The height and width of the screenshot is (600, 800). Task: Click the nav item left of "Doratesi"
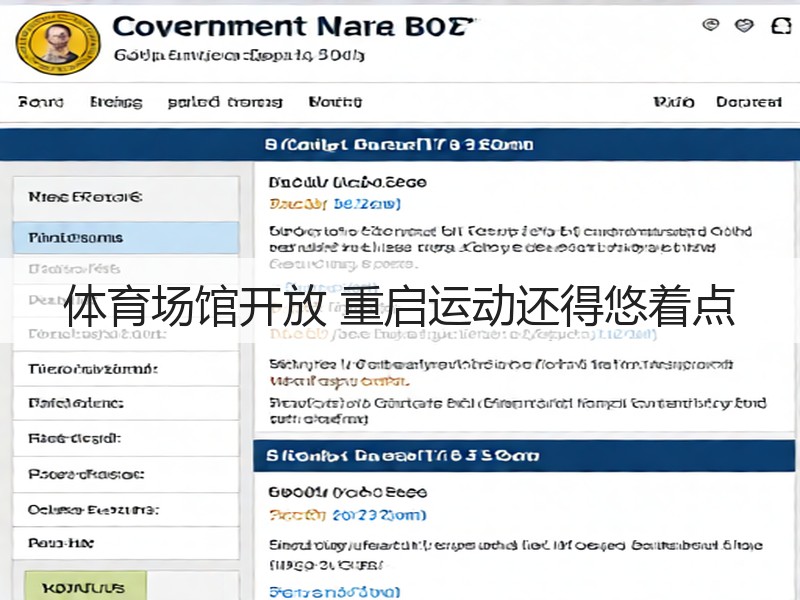tap(674, 102)
